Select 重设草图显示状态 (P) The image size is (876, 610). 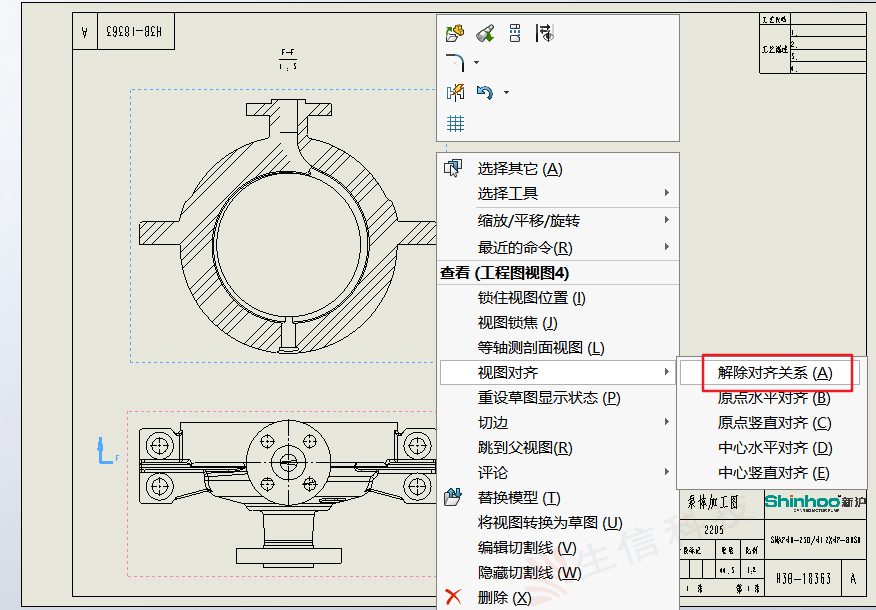(x=559, y=398)
